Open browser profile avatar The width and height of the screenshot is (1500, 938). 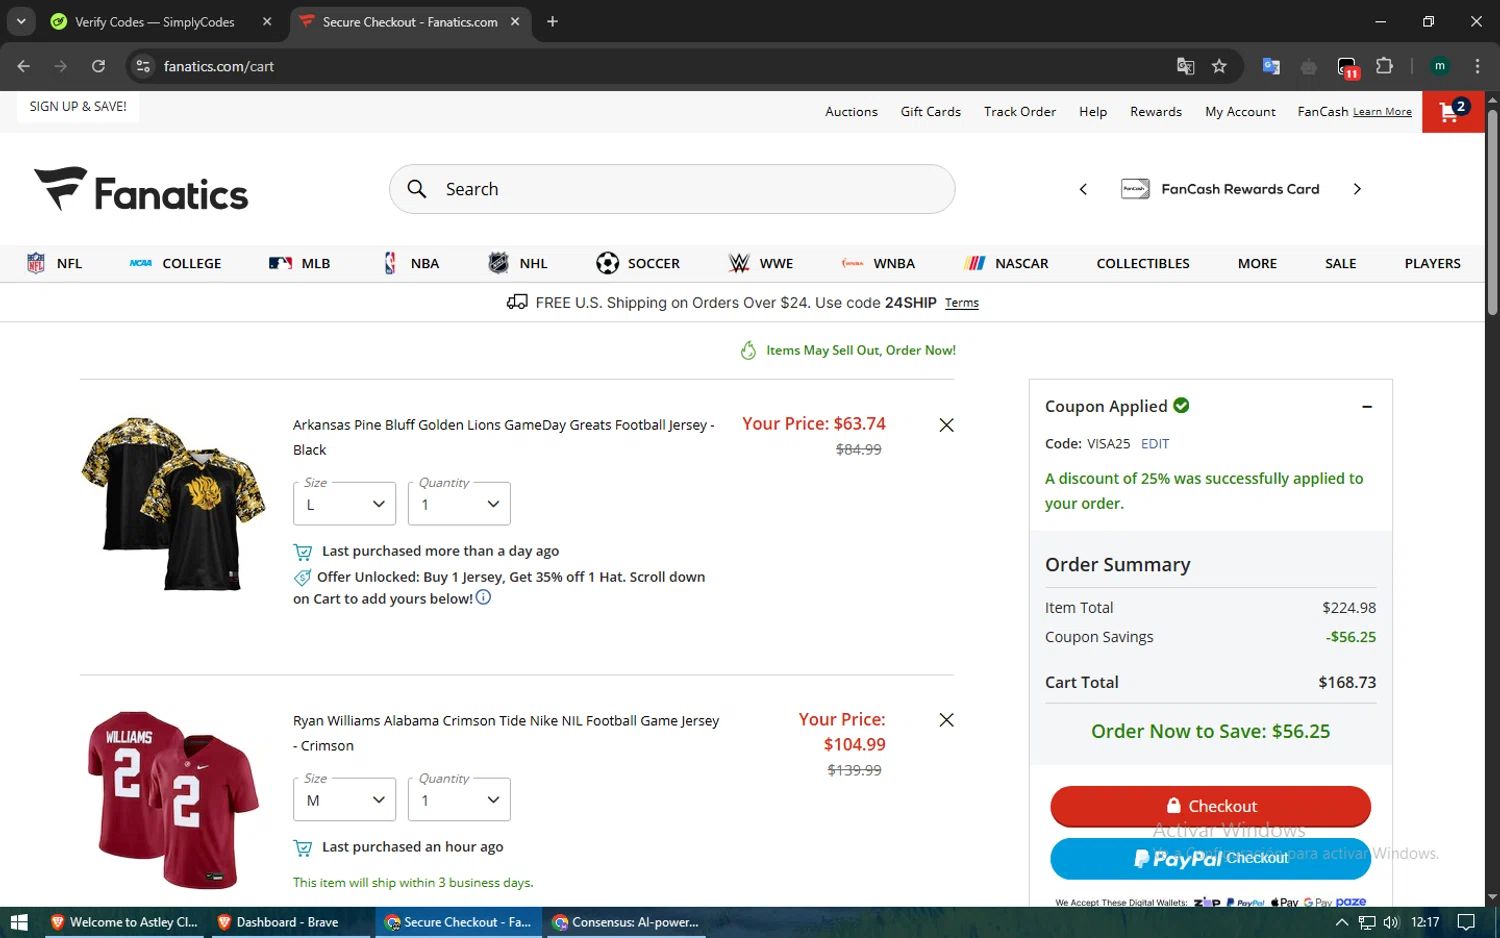tap(1440, 66)
